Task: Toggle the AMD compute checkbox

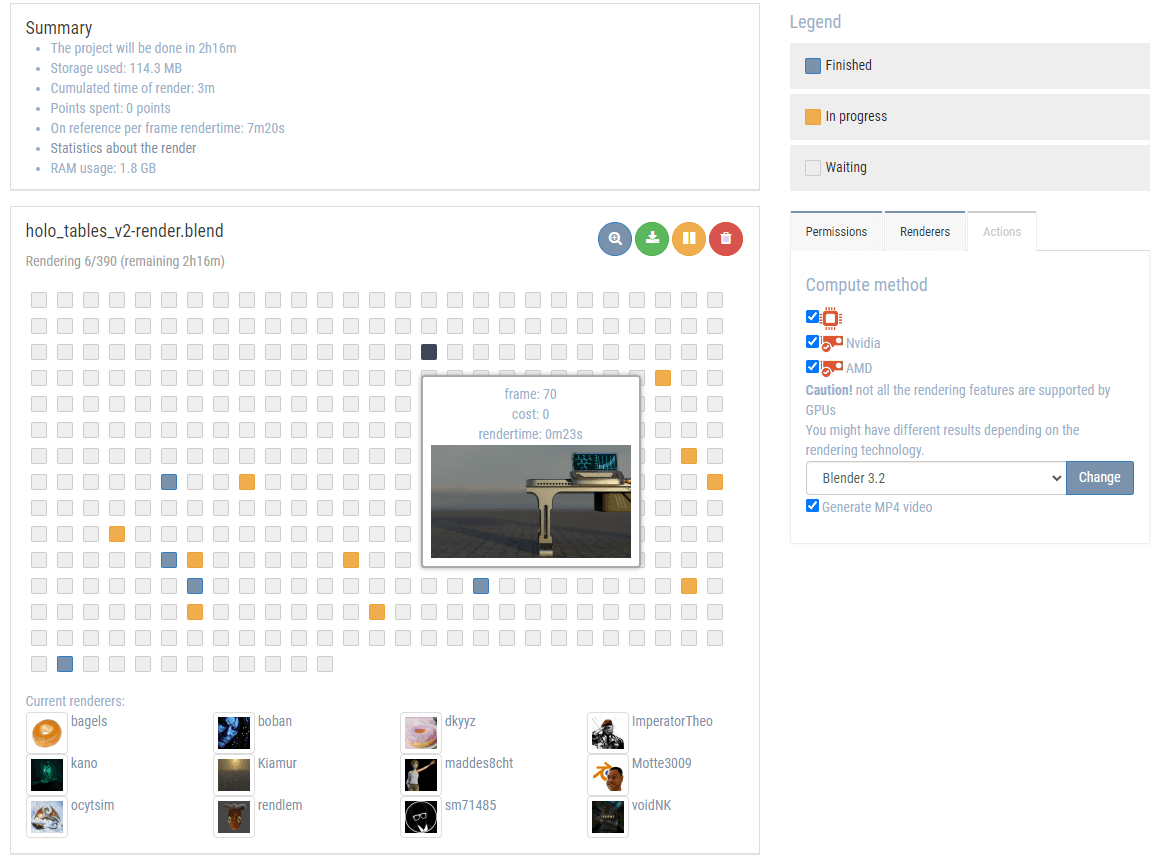Action: pos(812,367)
